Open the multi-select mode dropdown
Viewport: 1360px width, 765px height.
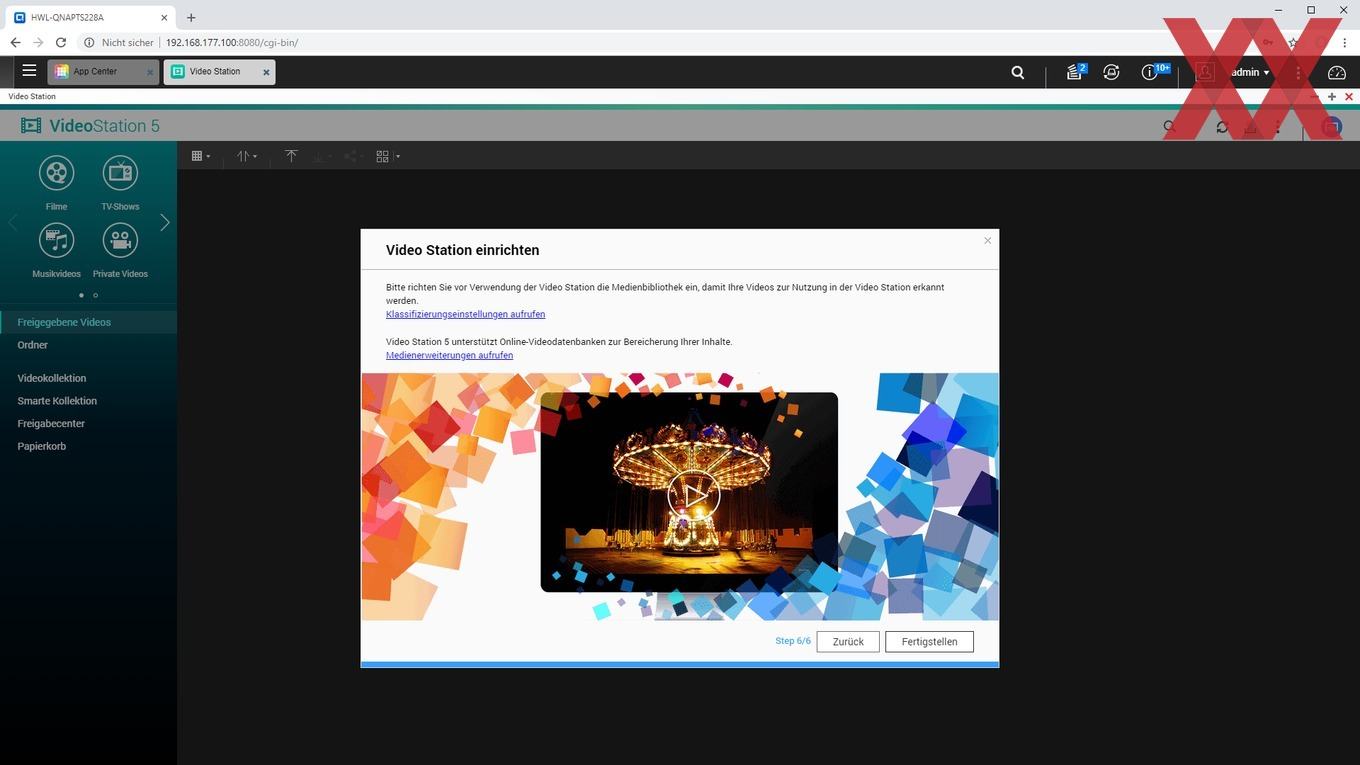[x=388, y=156]
